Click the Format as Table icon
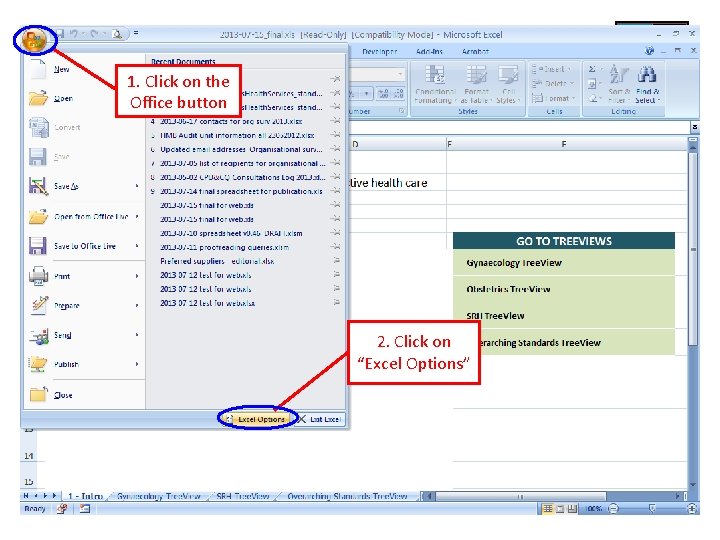720x540 pixels. [x=476, y=74]
